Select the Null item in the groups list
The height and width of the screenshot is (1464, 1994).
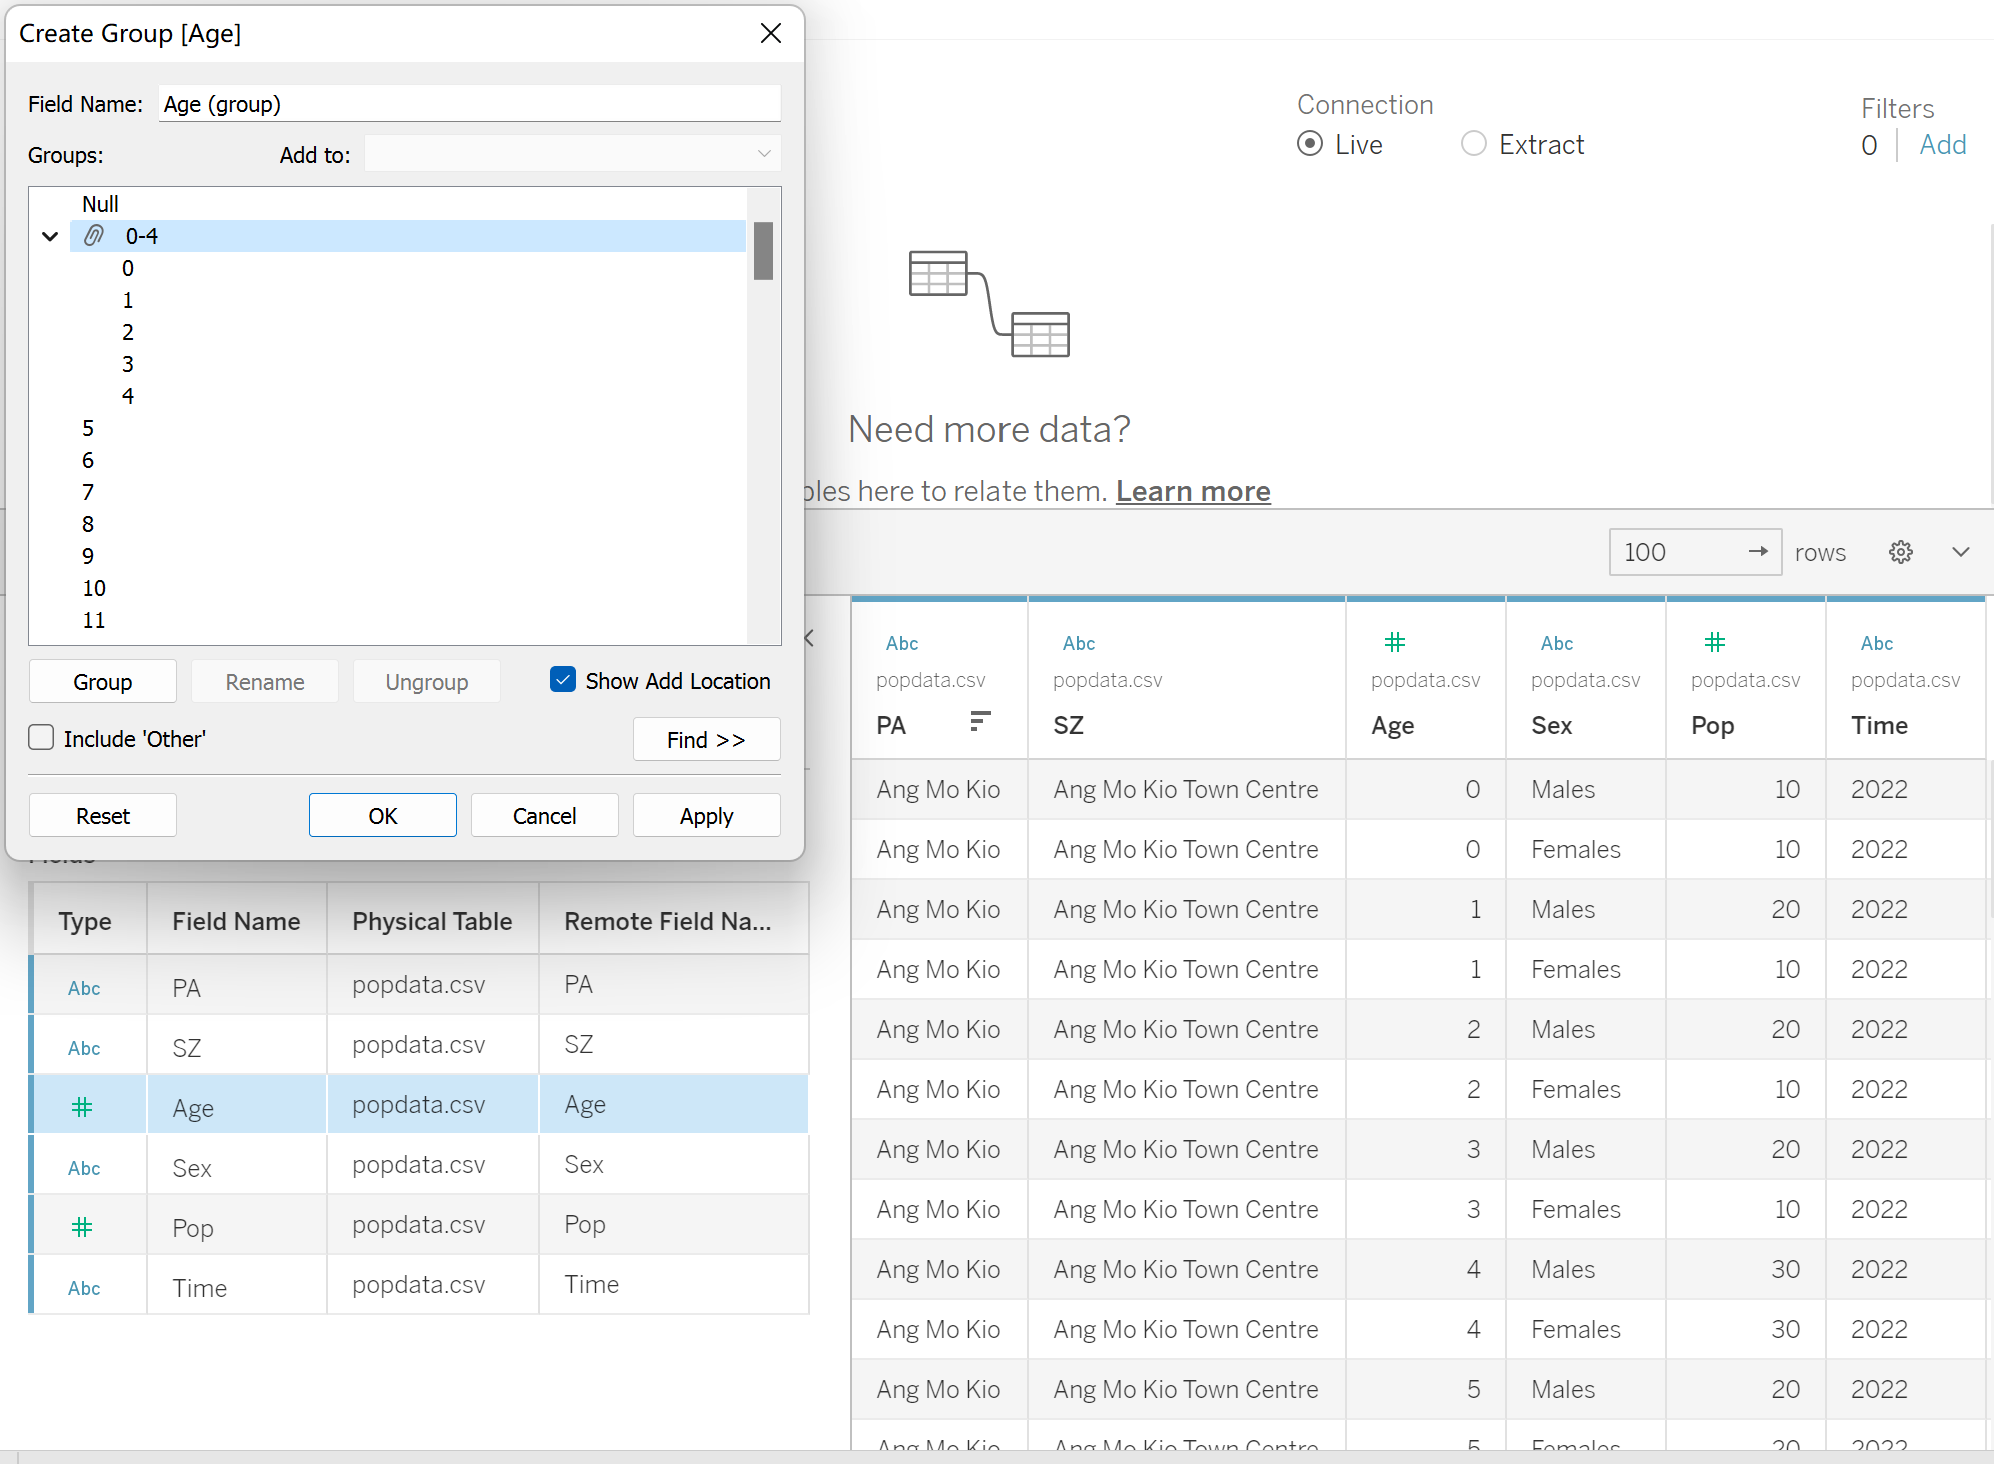tap(100, 204)
